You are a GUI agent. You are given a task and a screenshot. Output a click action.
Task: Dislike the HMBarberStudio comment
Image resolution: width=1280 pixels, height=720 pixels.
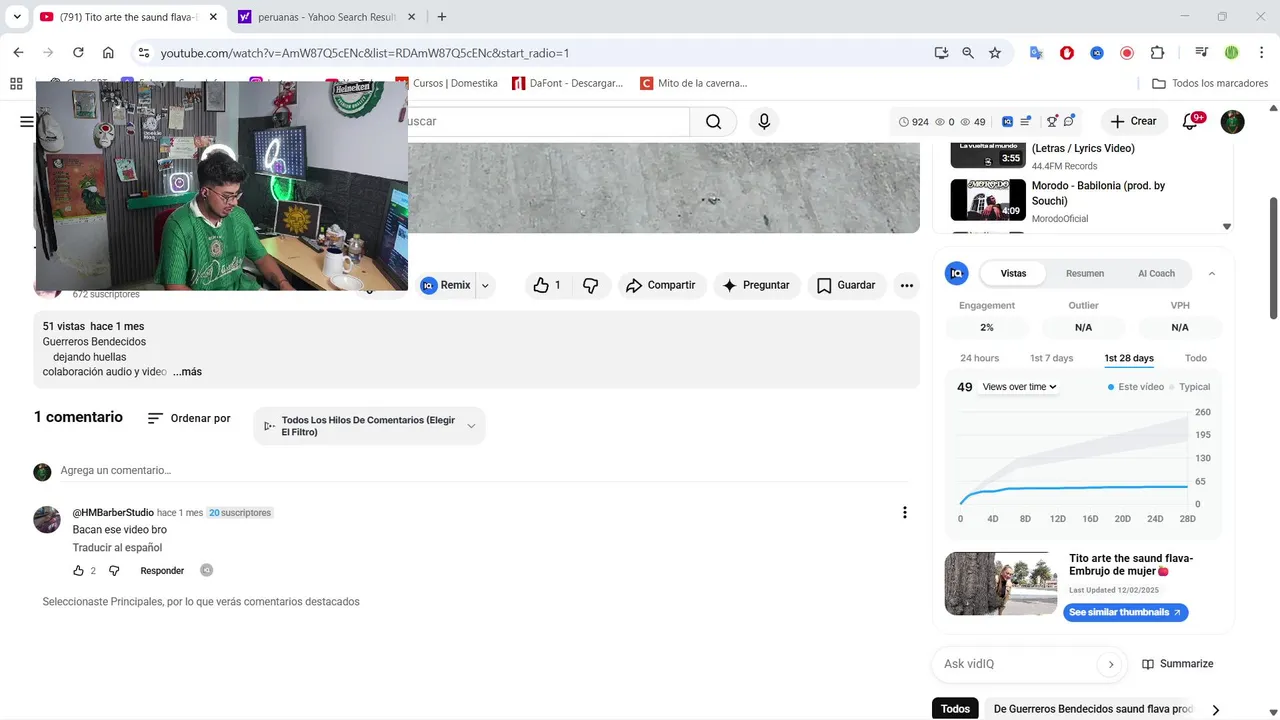tap(114, 571)
